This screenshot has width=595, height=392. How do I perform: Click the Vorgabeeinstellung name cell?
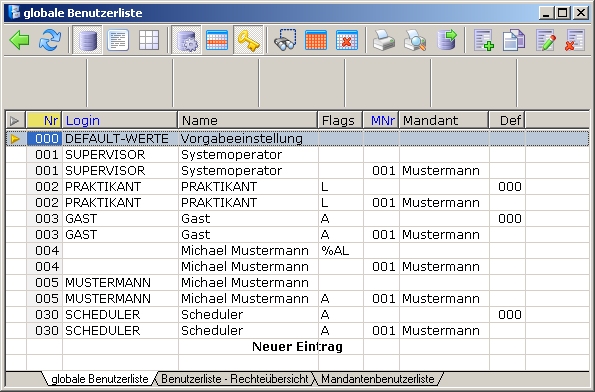(x=248, y=139)
